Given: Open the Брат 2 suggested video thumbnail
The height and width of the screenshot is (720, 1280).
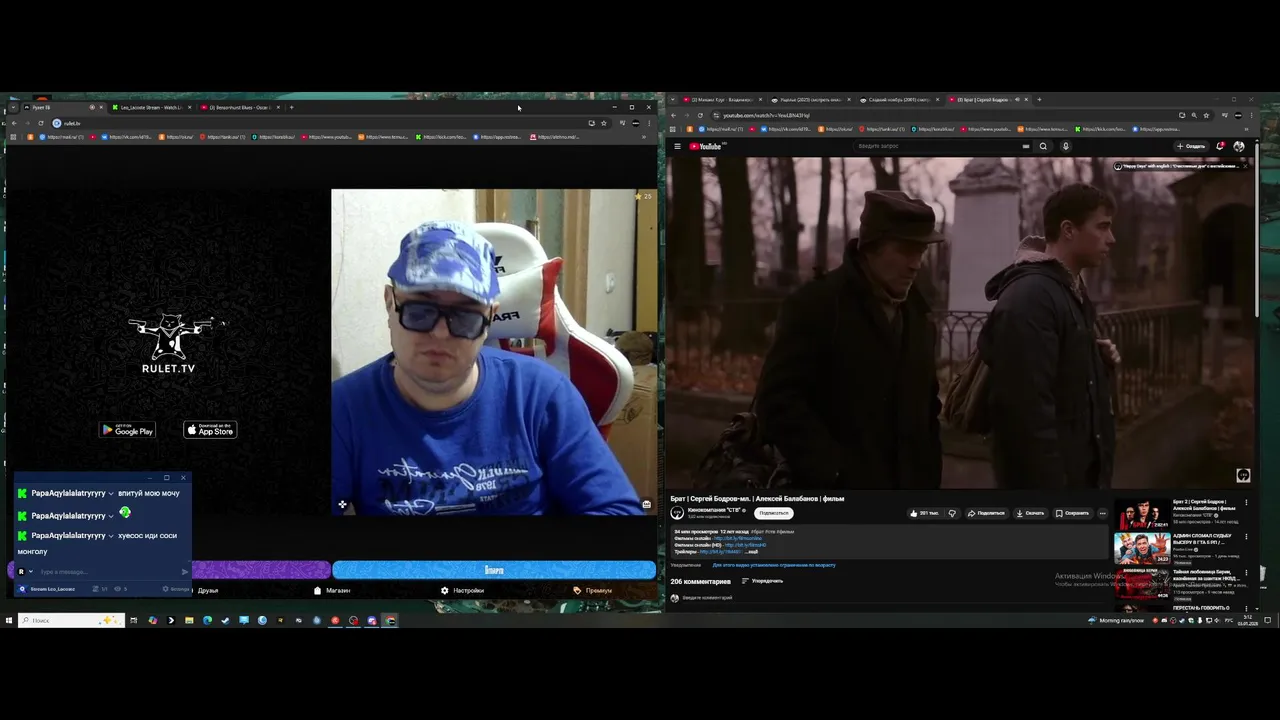Looking at the screenshot, I should coord(1142,513).
